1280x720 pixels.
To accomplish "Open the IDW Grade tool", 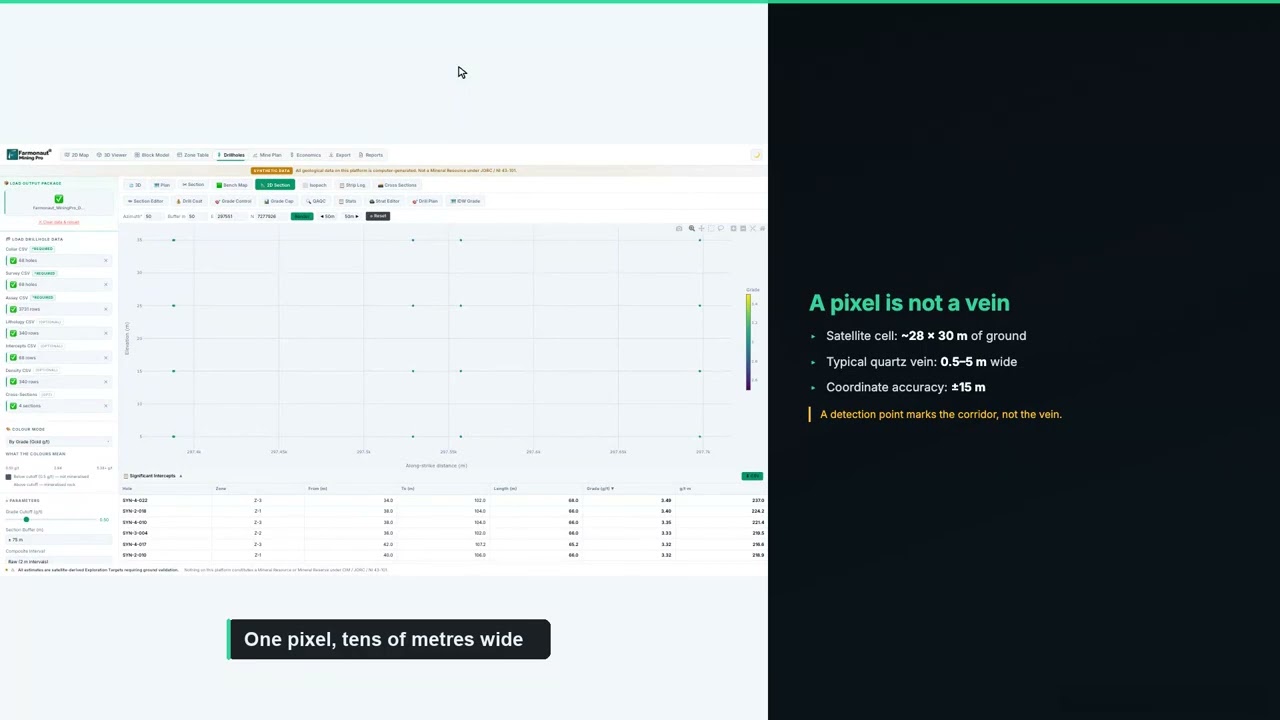I will [x=466, y=201].
